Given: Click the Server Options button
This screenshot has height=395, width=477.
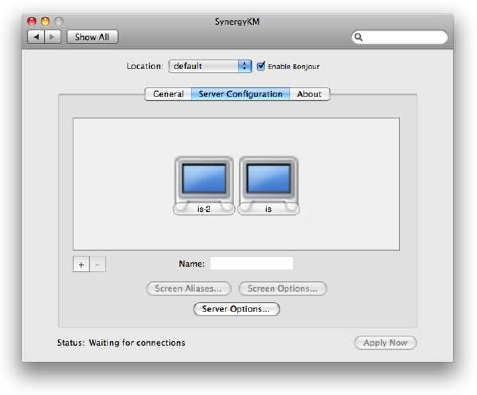Looking at the screenshot, I should click(236, 309).
